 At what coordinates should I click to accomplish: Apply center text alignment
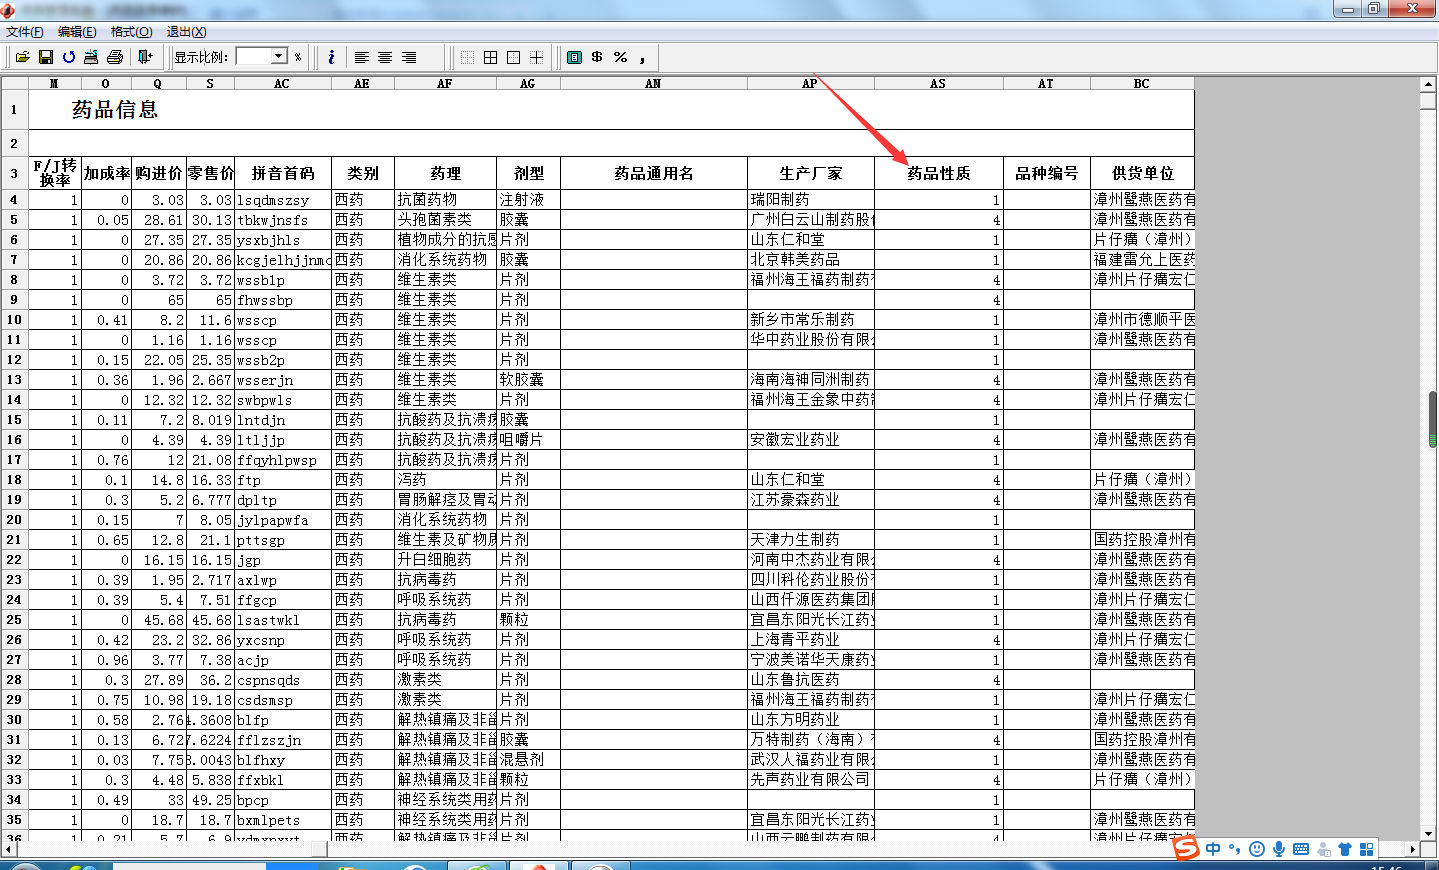385,57
